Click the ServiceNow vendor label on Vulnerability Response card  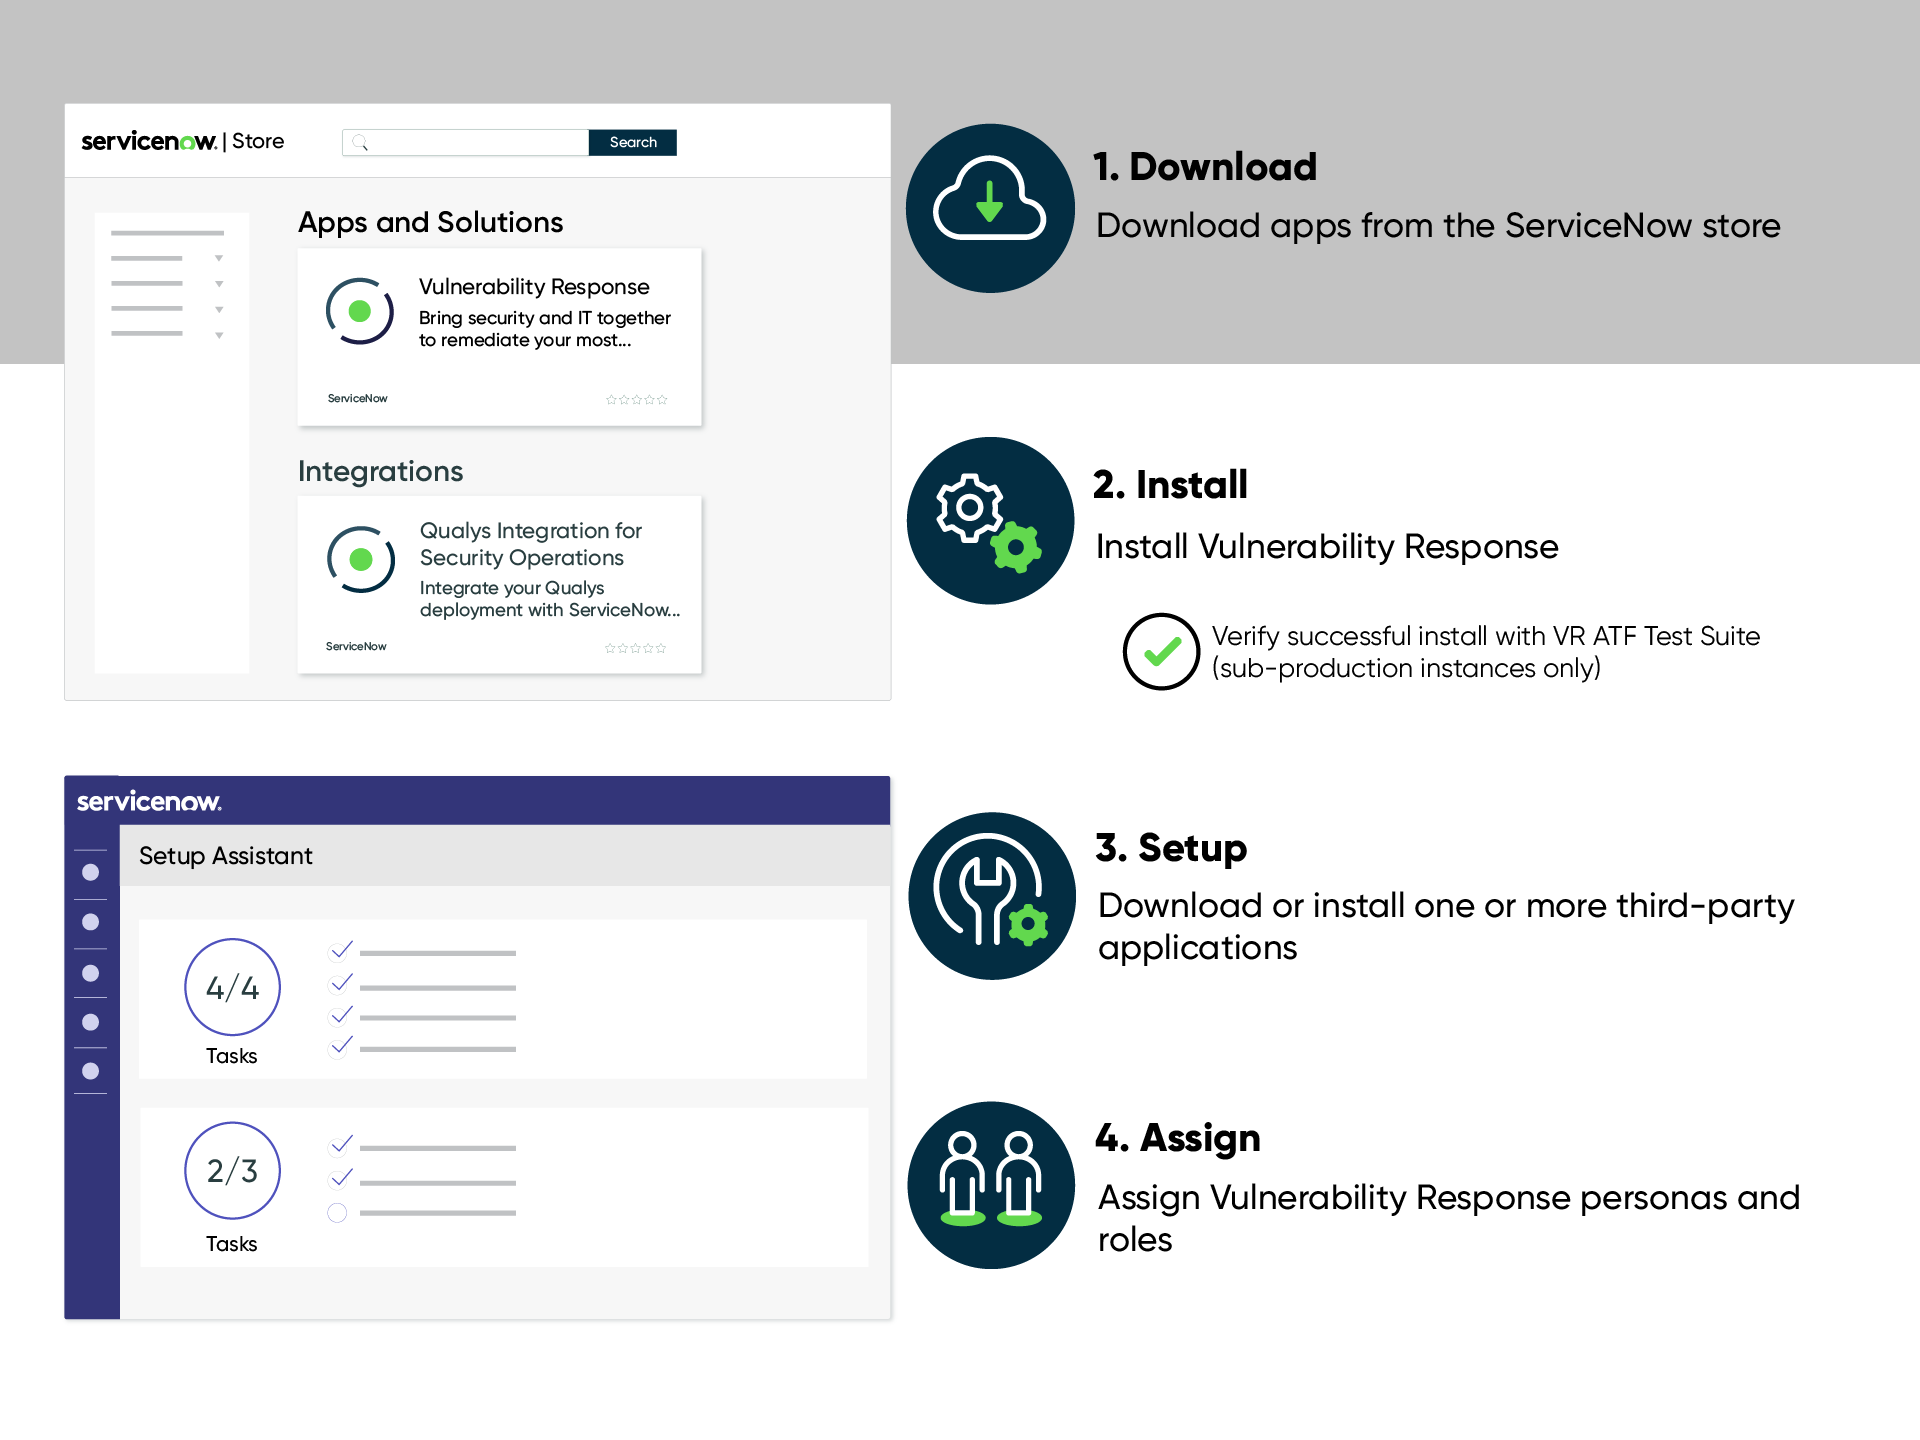pyautogui.click(x=358, y=398)
